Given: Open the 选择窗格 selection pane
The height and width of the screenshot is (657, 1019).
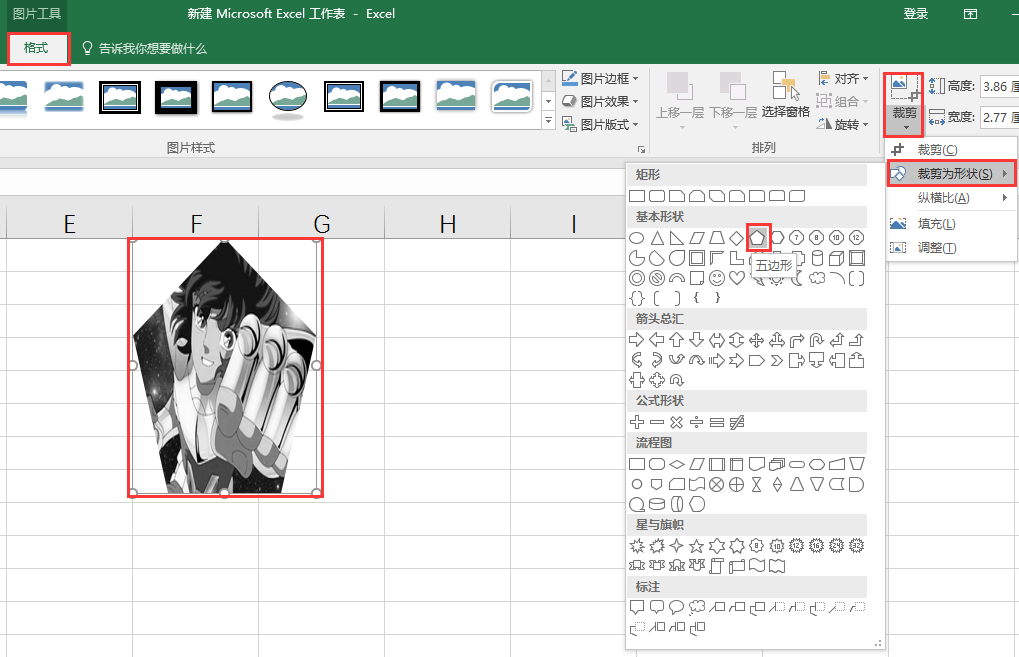Looking at the screenshot, I should tap(786, 95).
